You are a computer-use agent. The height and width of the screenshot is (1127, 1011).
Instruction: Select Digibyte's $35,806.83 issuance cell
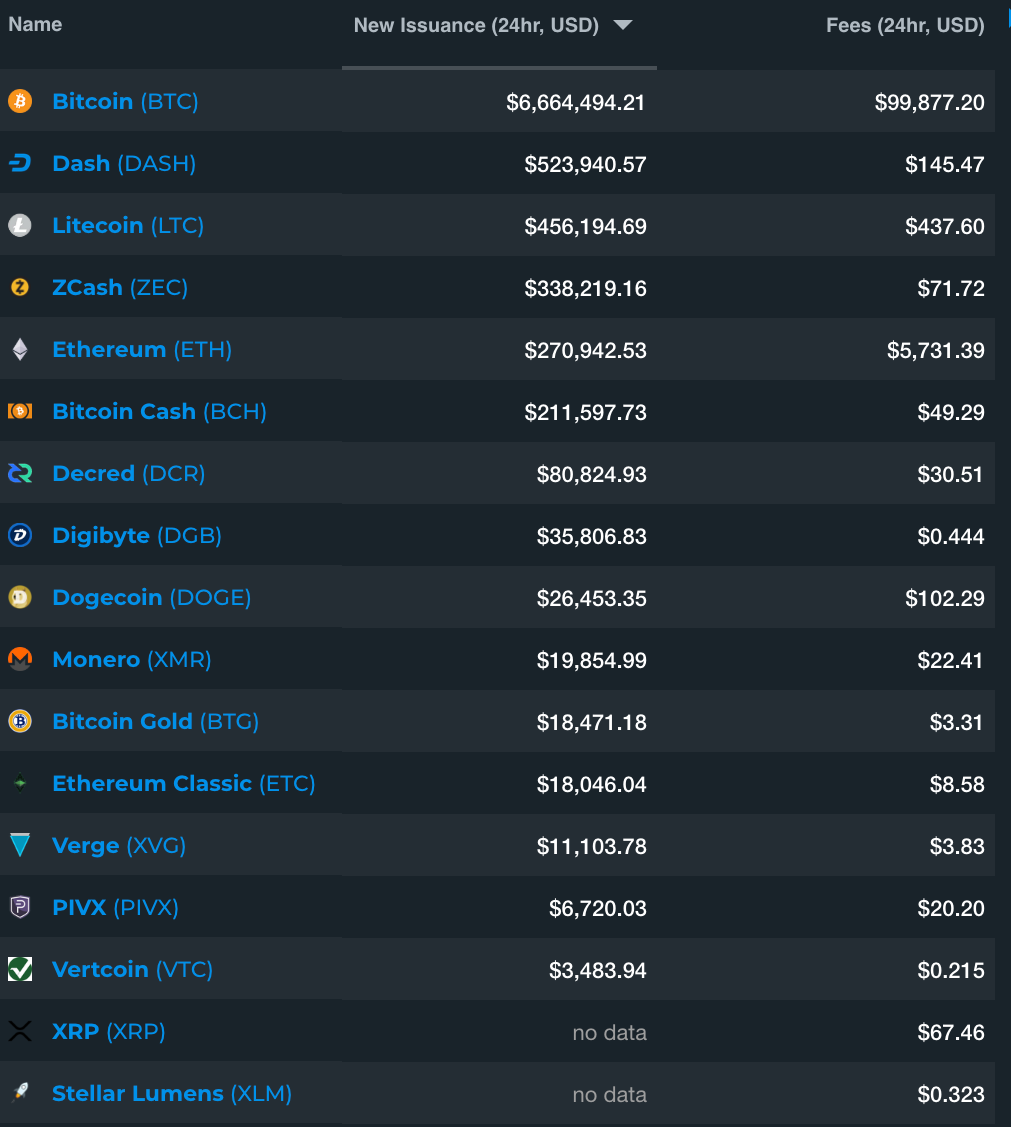point(591,536)
